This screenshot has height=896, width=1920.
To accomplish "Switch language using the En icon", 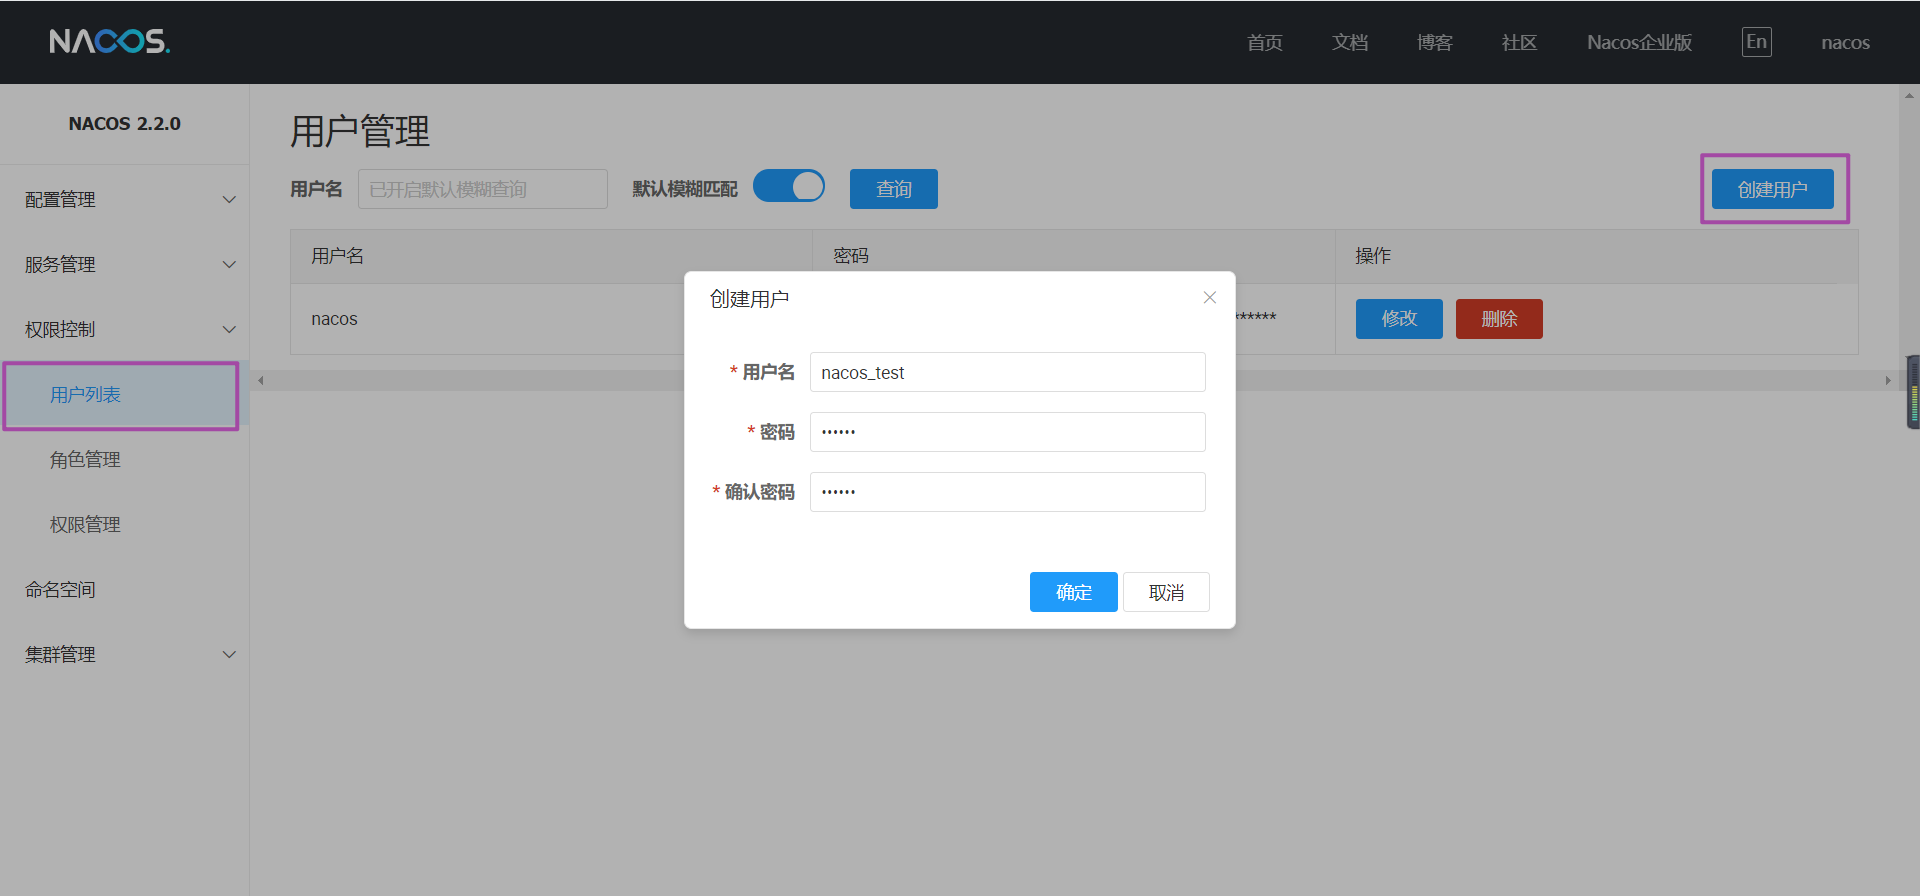I will pyautogui.click(x=1756, y=42).
